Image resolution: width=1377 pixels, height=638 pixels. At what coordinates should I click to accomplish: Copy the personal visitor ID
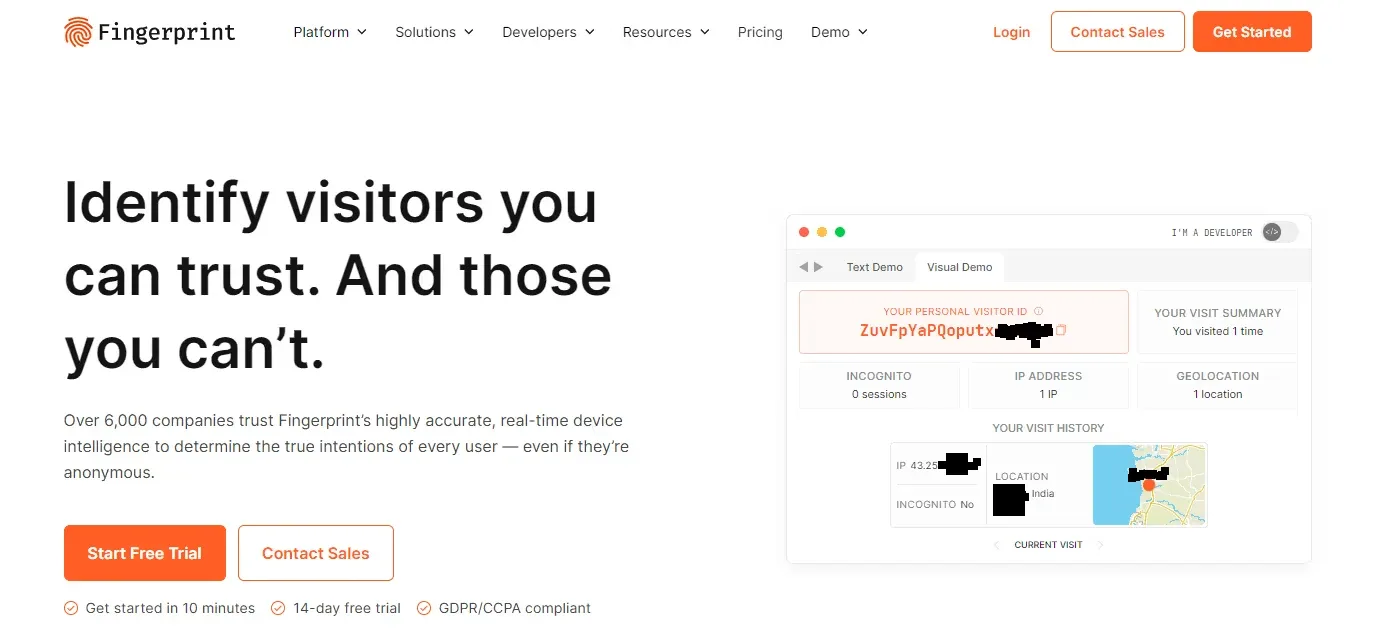(1062, 330)
